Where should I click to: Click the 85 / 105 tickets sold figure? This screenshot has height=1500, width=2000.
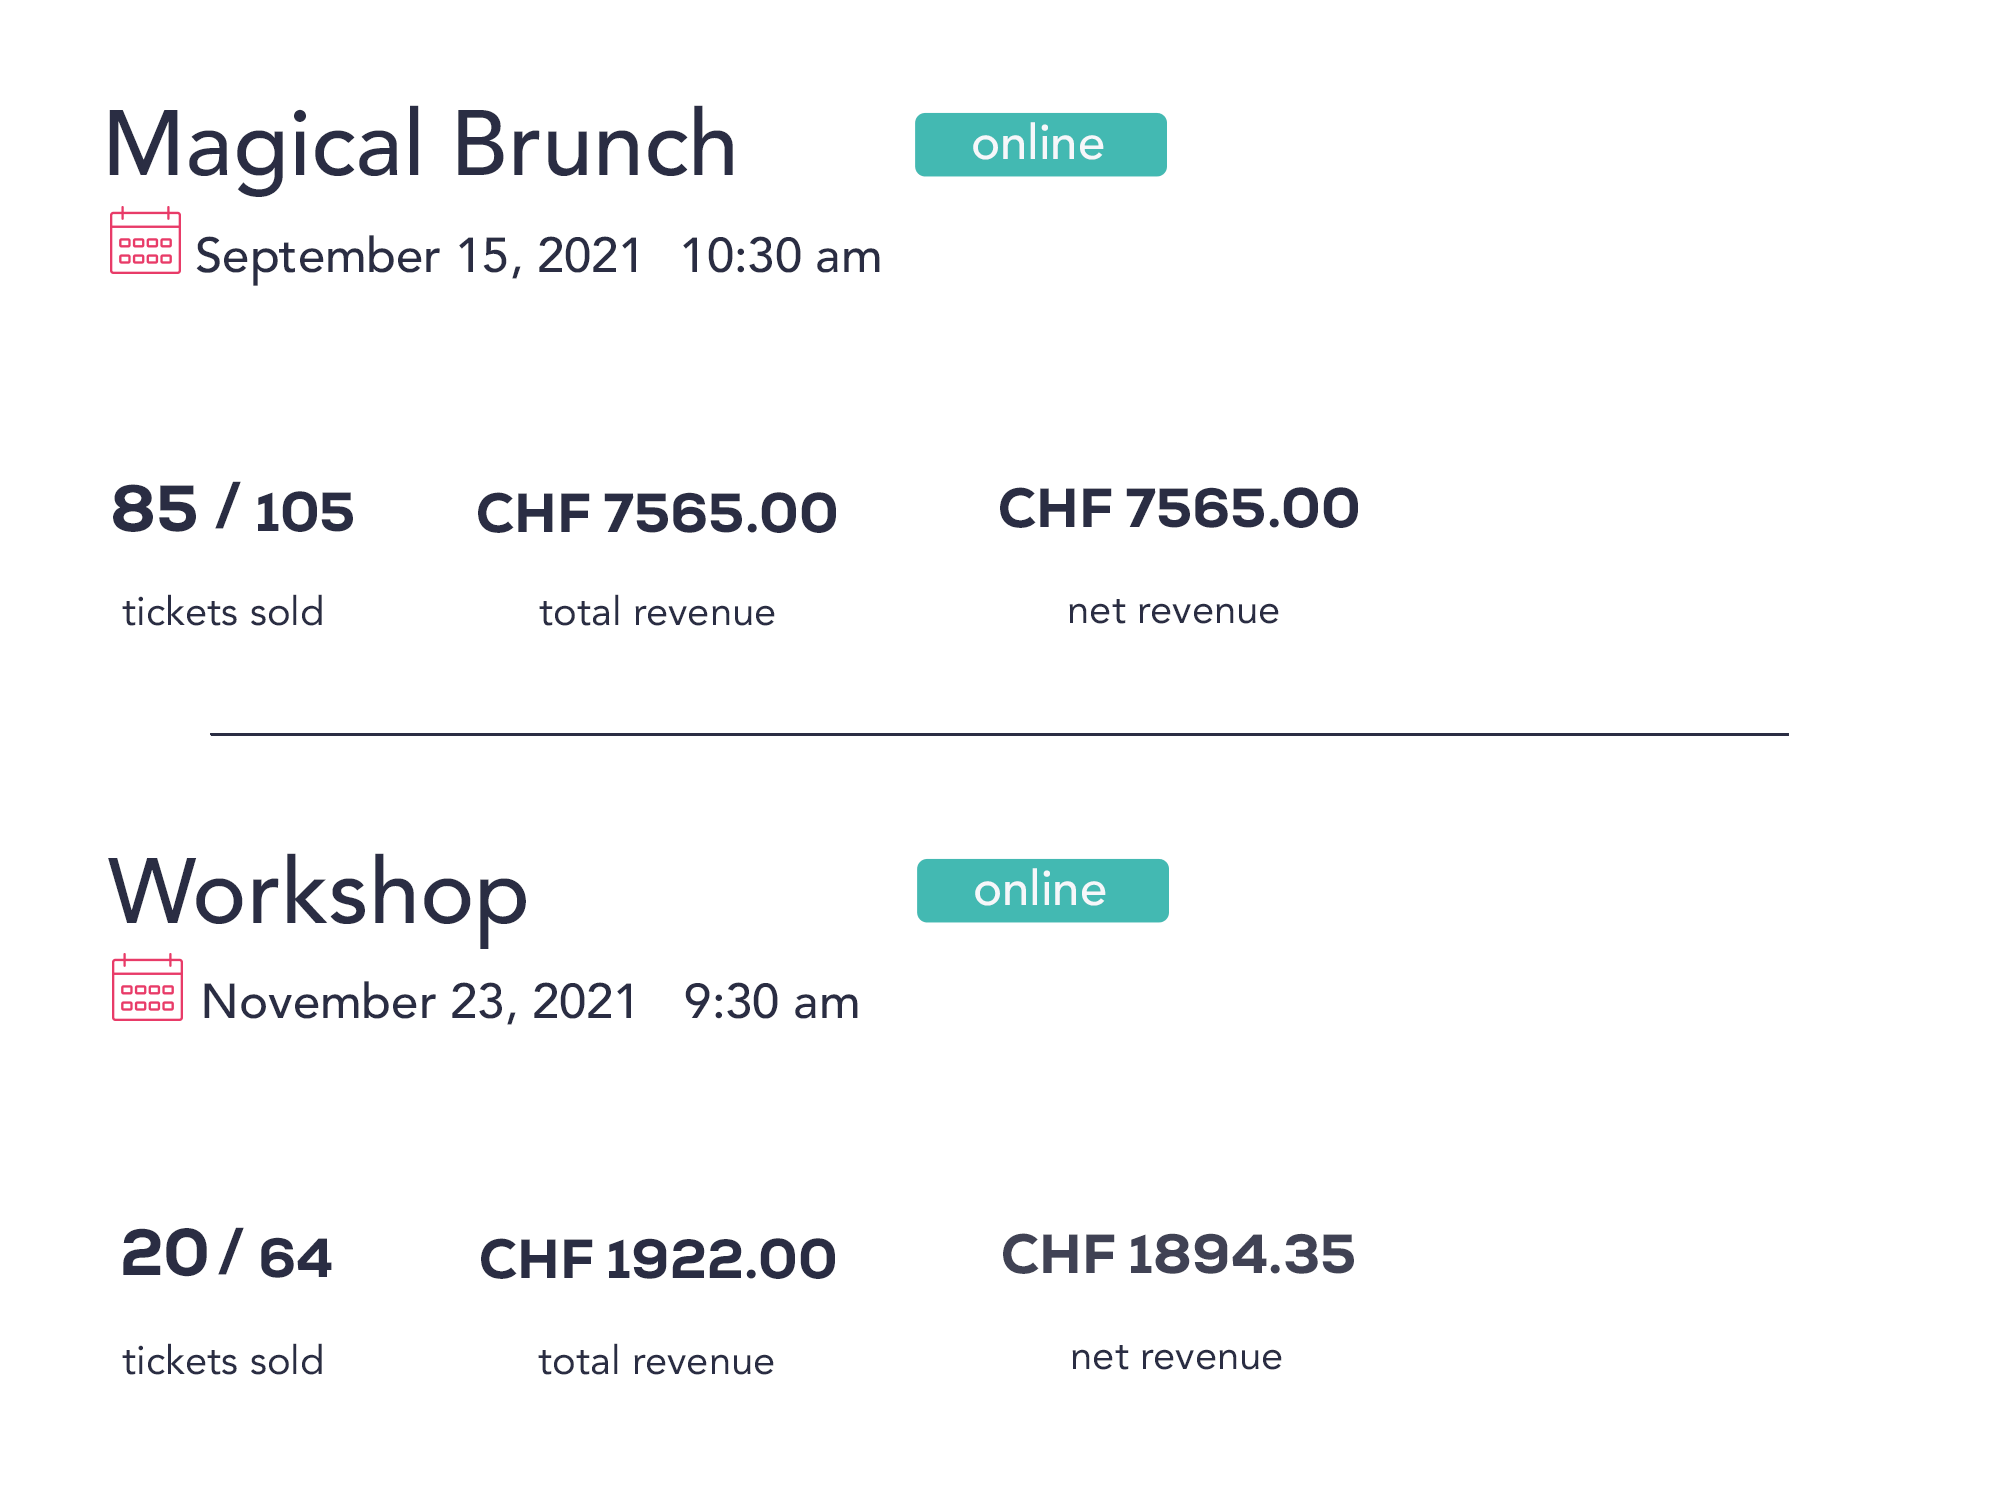coord(233,509)
